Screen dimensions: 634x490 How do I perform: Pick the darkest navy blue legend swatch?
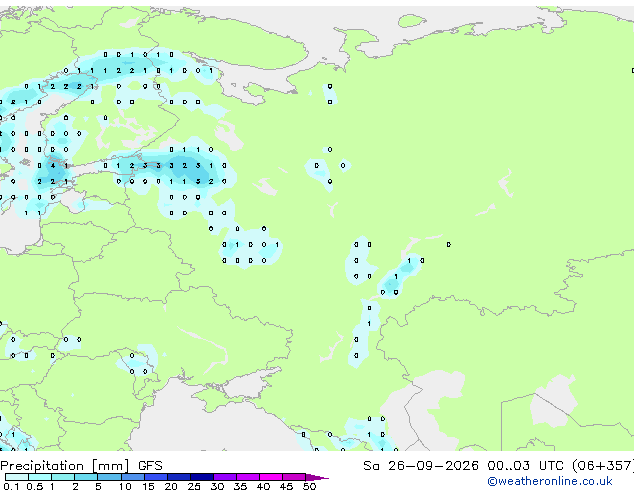[x=202, y=477]
